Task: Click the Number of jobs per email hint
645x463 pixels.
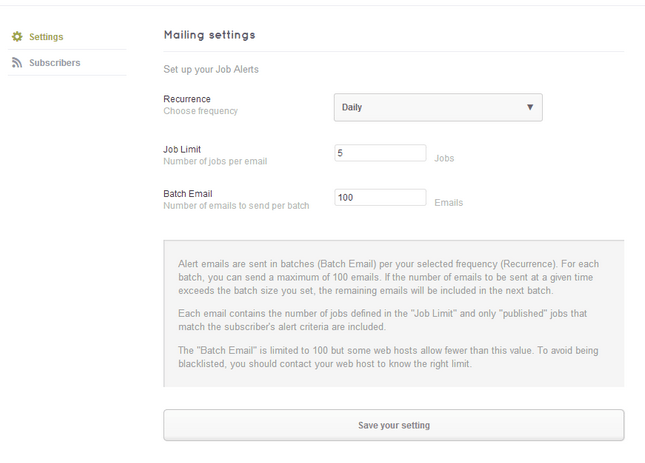Action: 215,161
